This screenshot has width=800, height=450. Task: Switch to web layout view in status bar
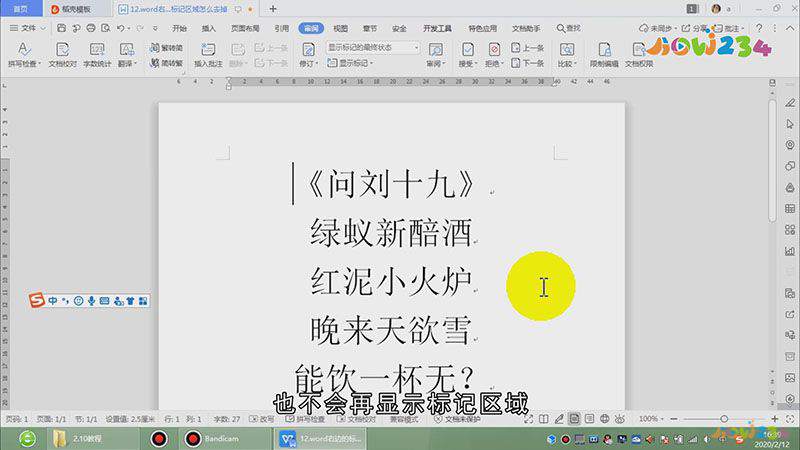605,419
